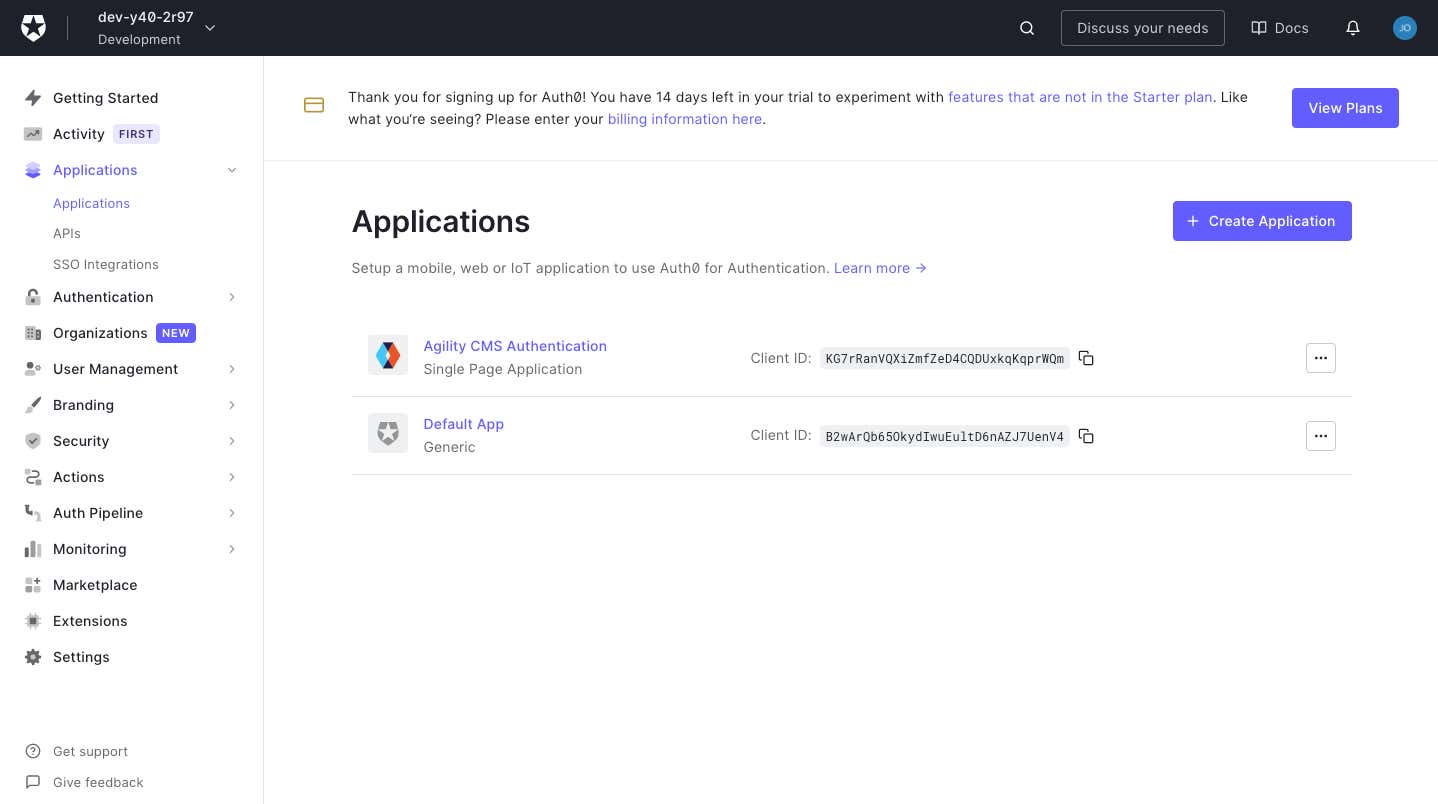The width and height of the screenshot is (1438, 804).
Task: Expand the Security section chevron
Action: (x=232, y=441)
